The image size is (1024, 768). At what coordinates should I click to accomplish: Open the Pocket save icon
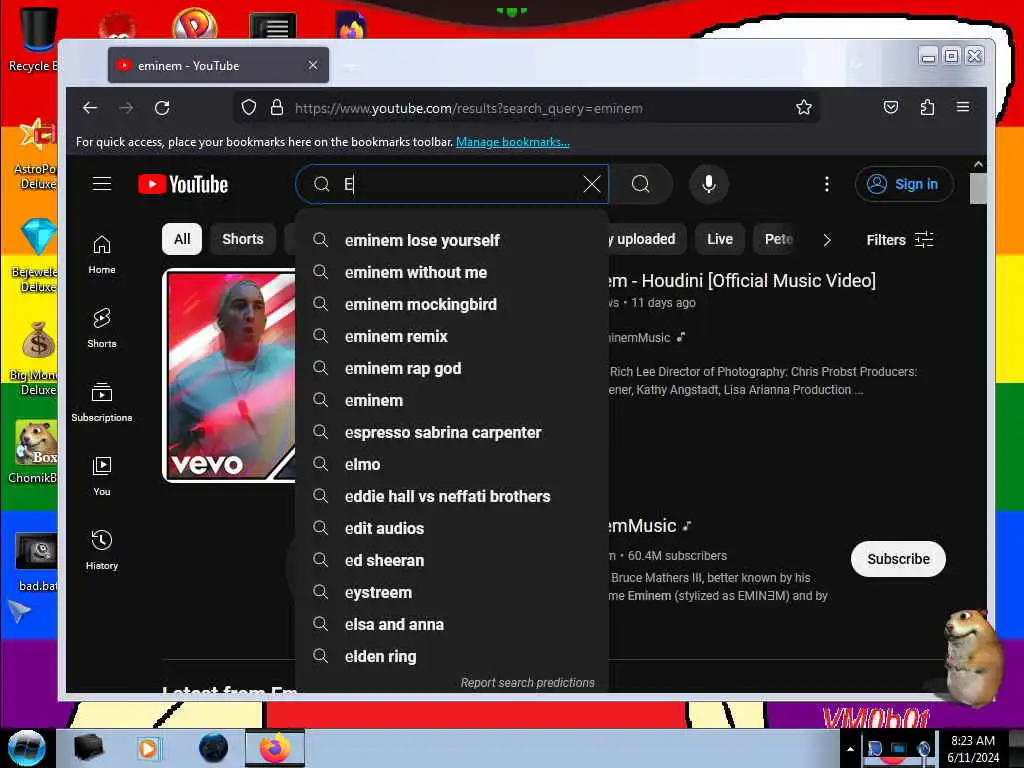pyautogui.click(x=891, y=107)
